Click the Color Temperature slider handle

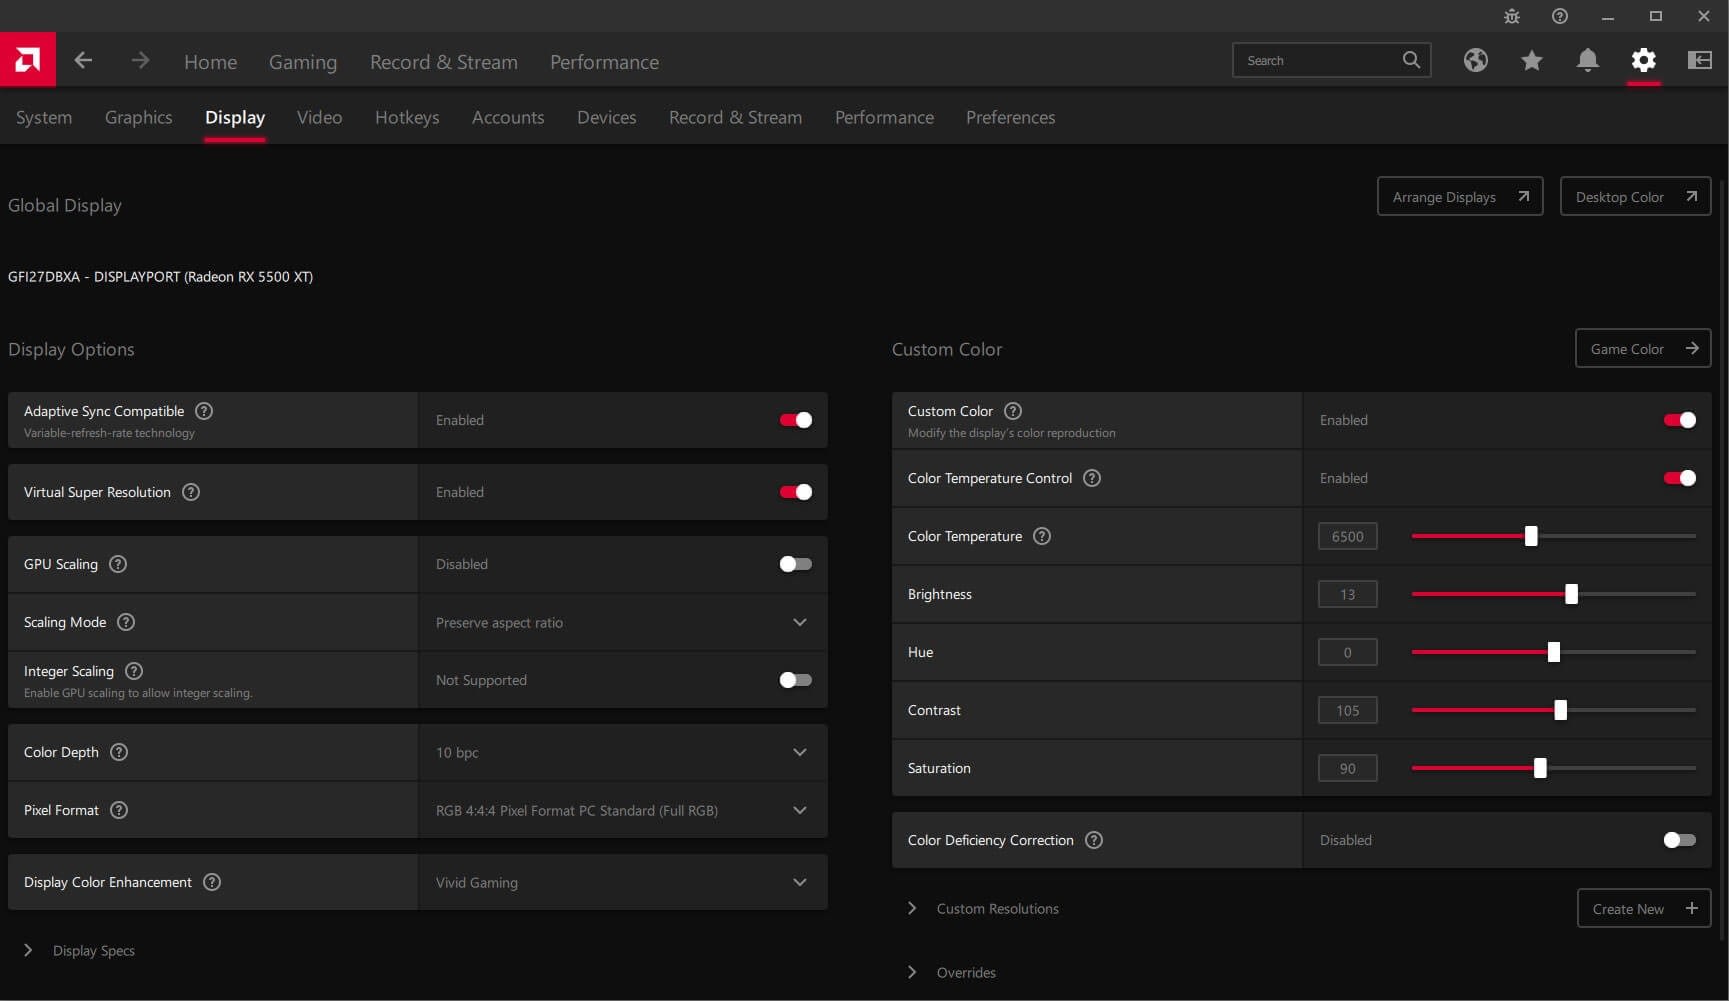[x=1531, y=536]
